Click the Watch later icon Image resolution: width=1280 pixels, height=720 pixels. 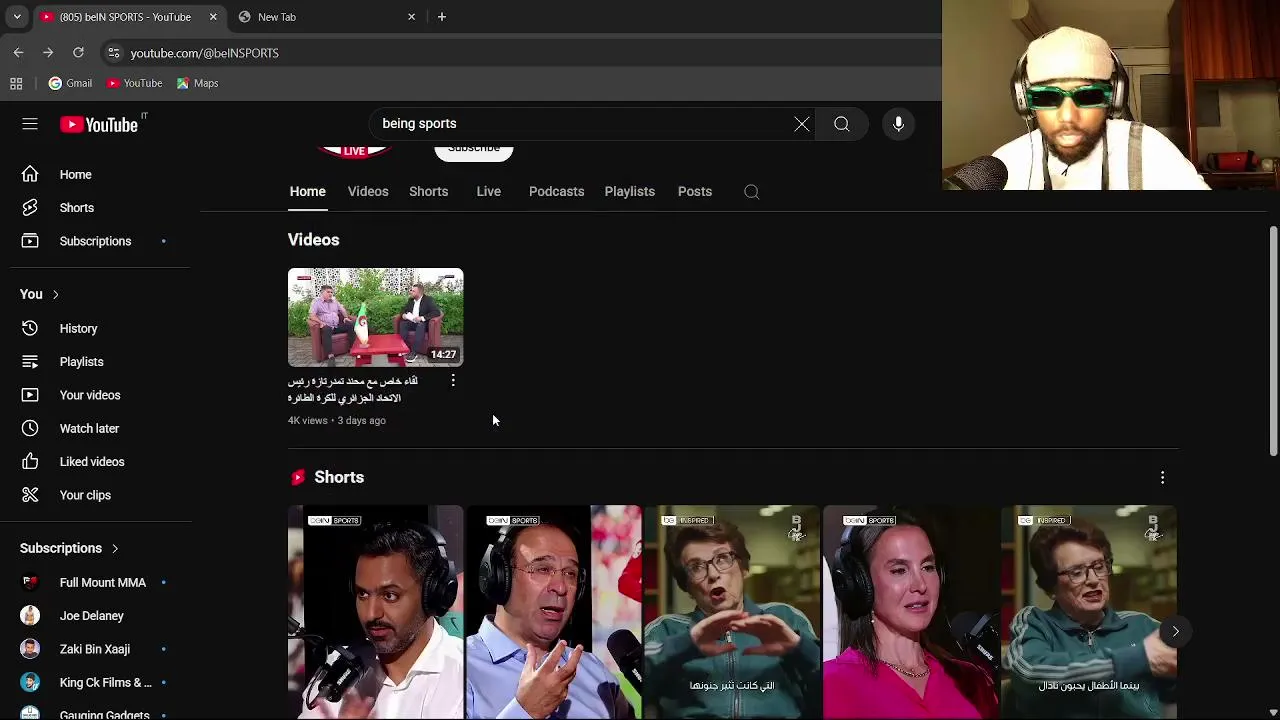point(30,428)
